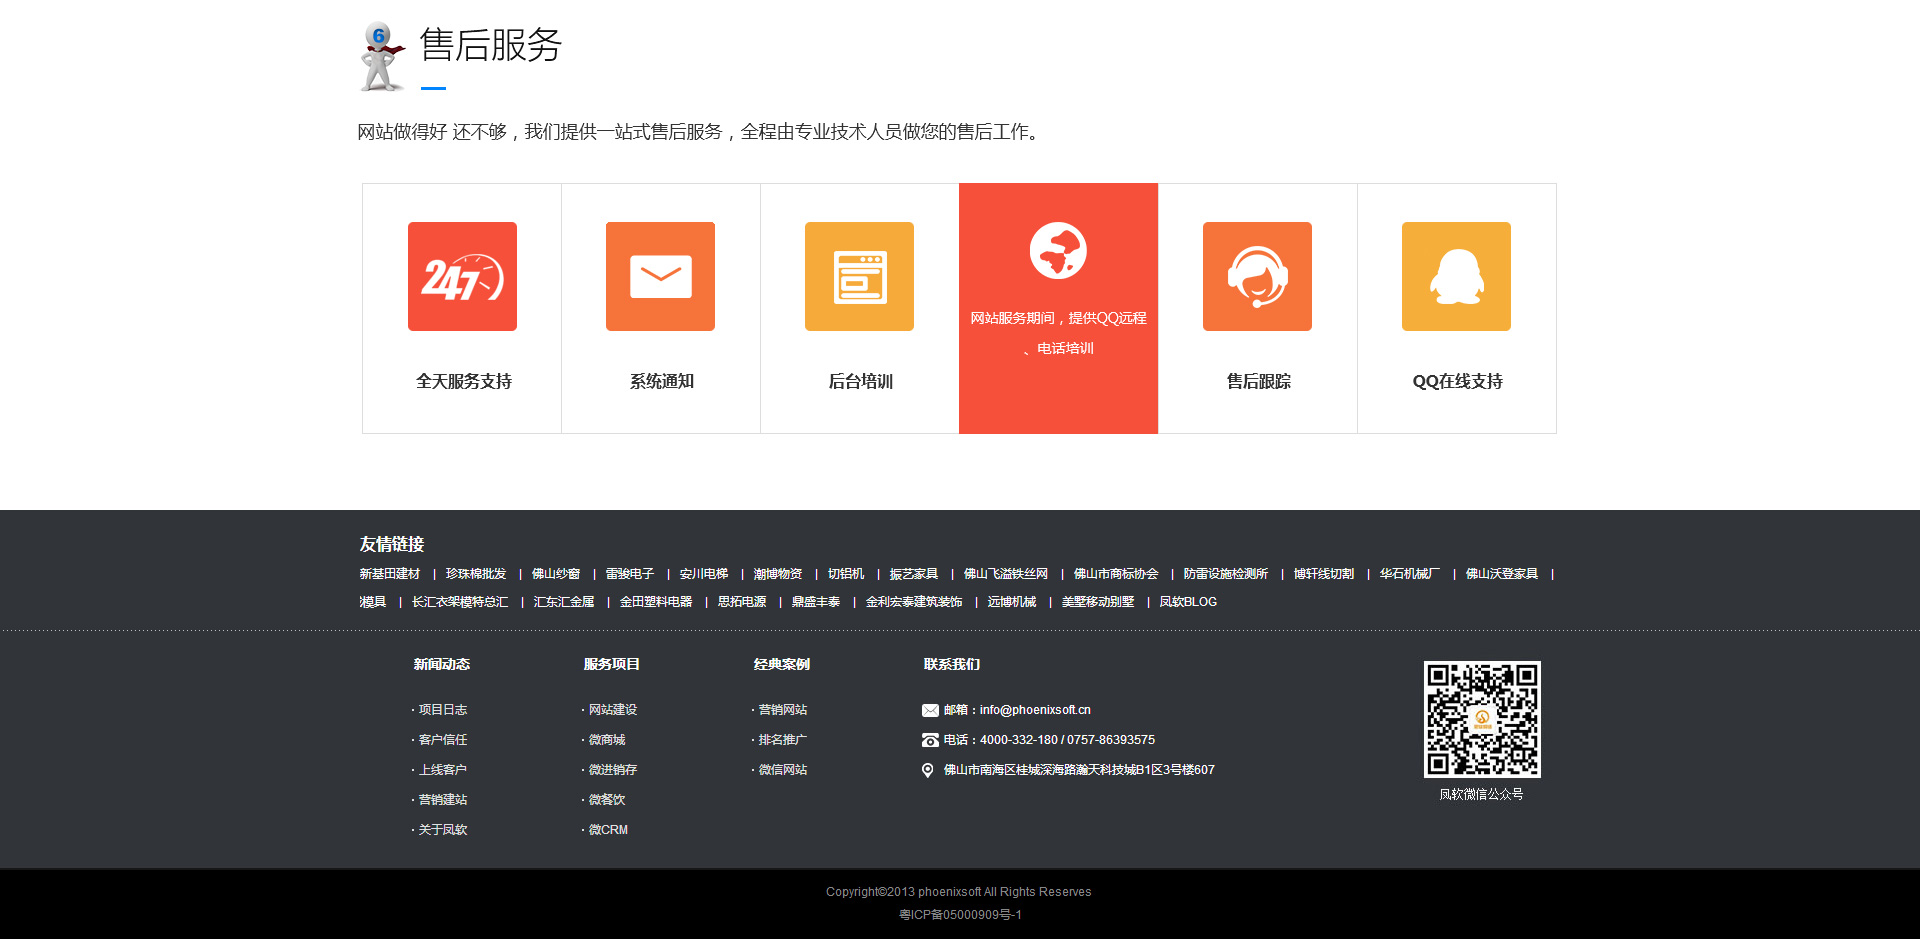
Task: Select the system notification envelope icon
Action: click(x=660, y=277)
